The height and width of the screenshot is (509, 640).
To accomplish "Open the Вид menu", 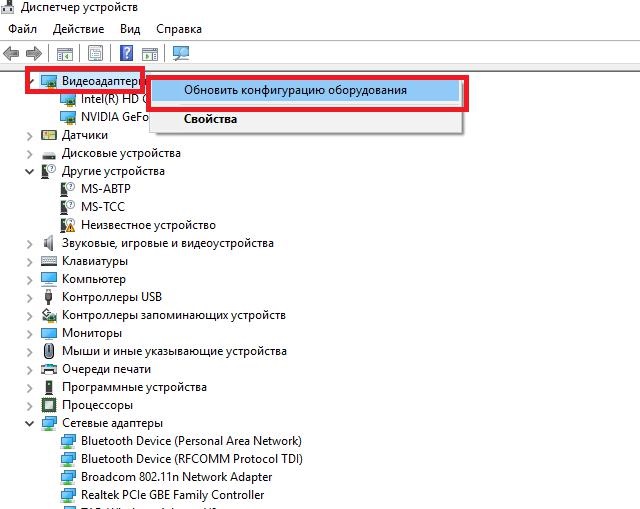I will pyautogui.click(x=130, y=29).
